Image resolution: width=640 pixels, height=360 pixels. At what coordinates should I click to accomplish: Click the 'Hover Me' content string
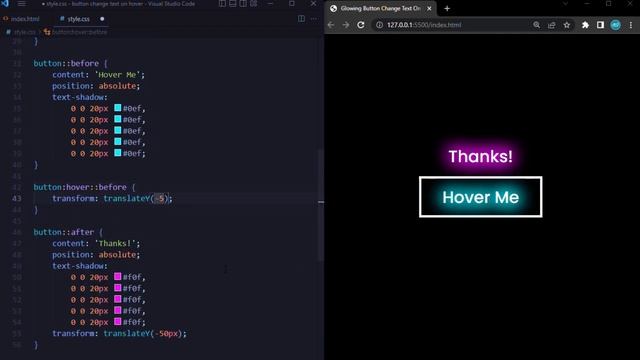tap(118, 75)
